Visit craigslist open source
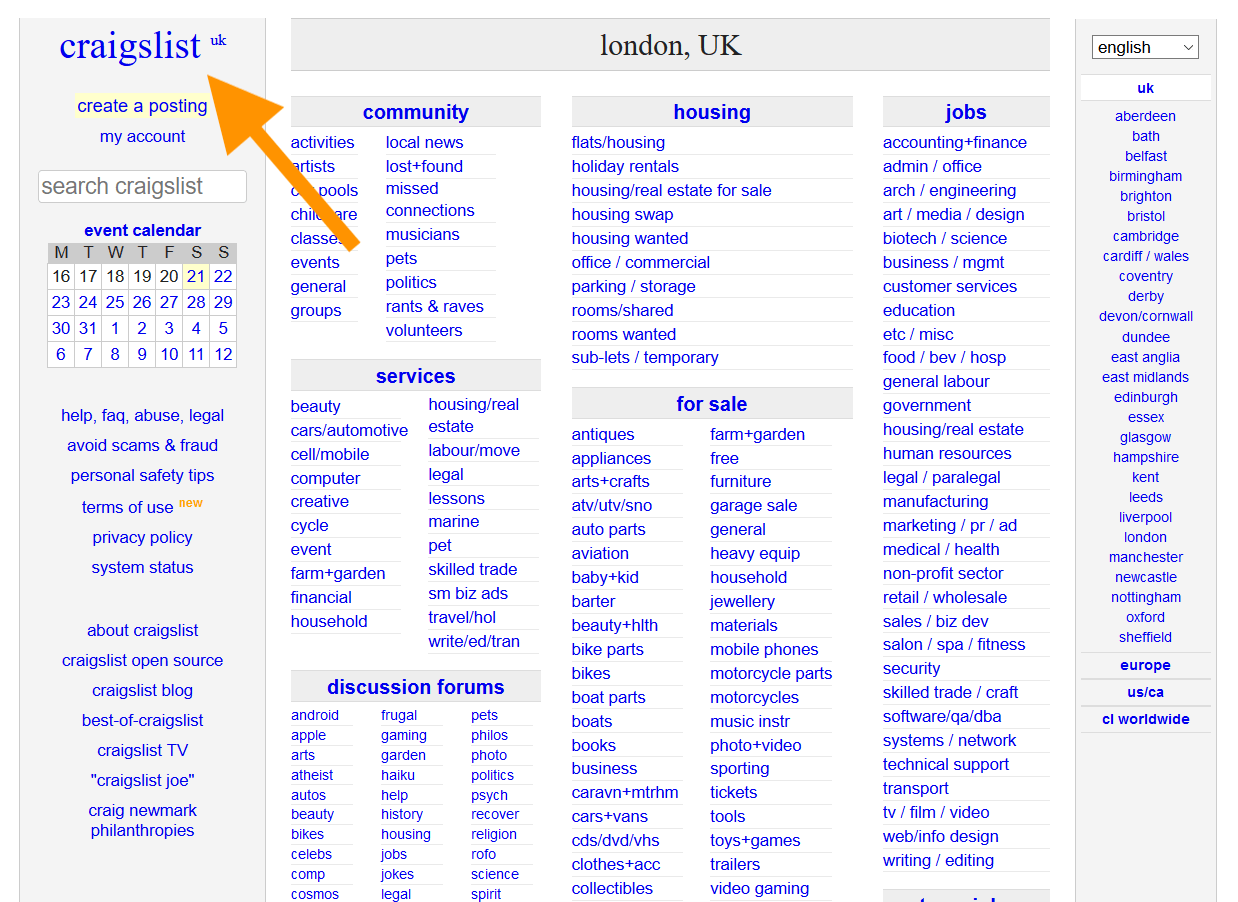Image resolution: width=1238 pixels, height=902 pixels. (142, 660)
